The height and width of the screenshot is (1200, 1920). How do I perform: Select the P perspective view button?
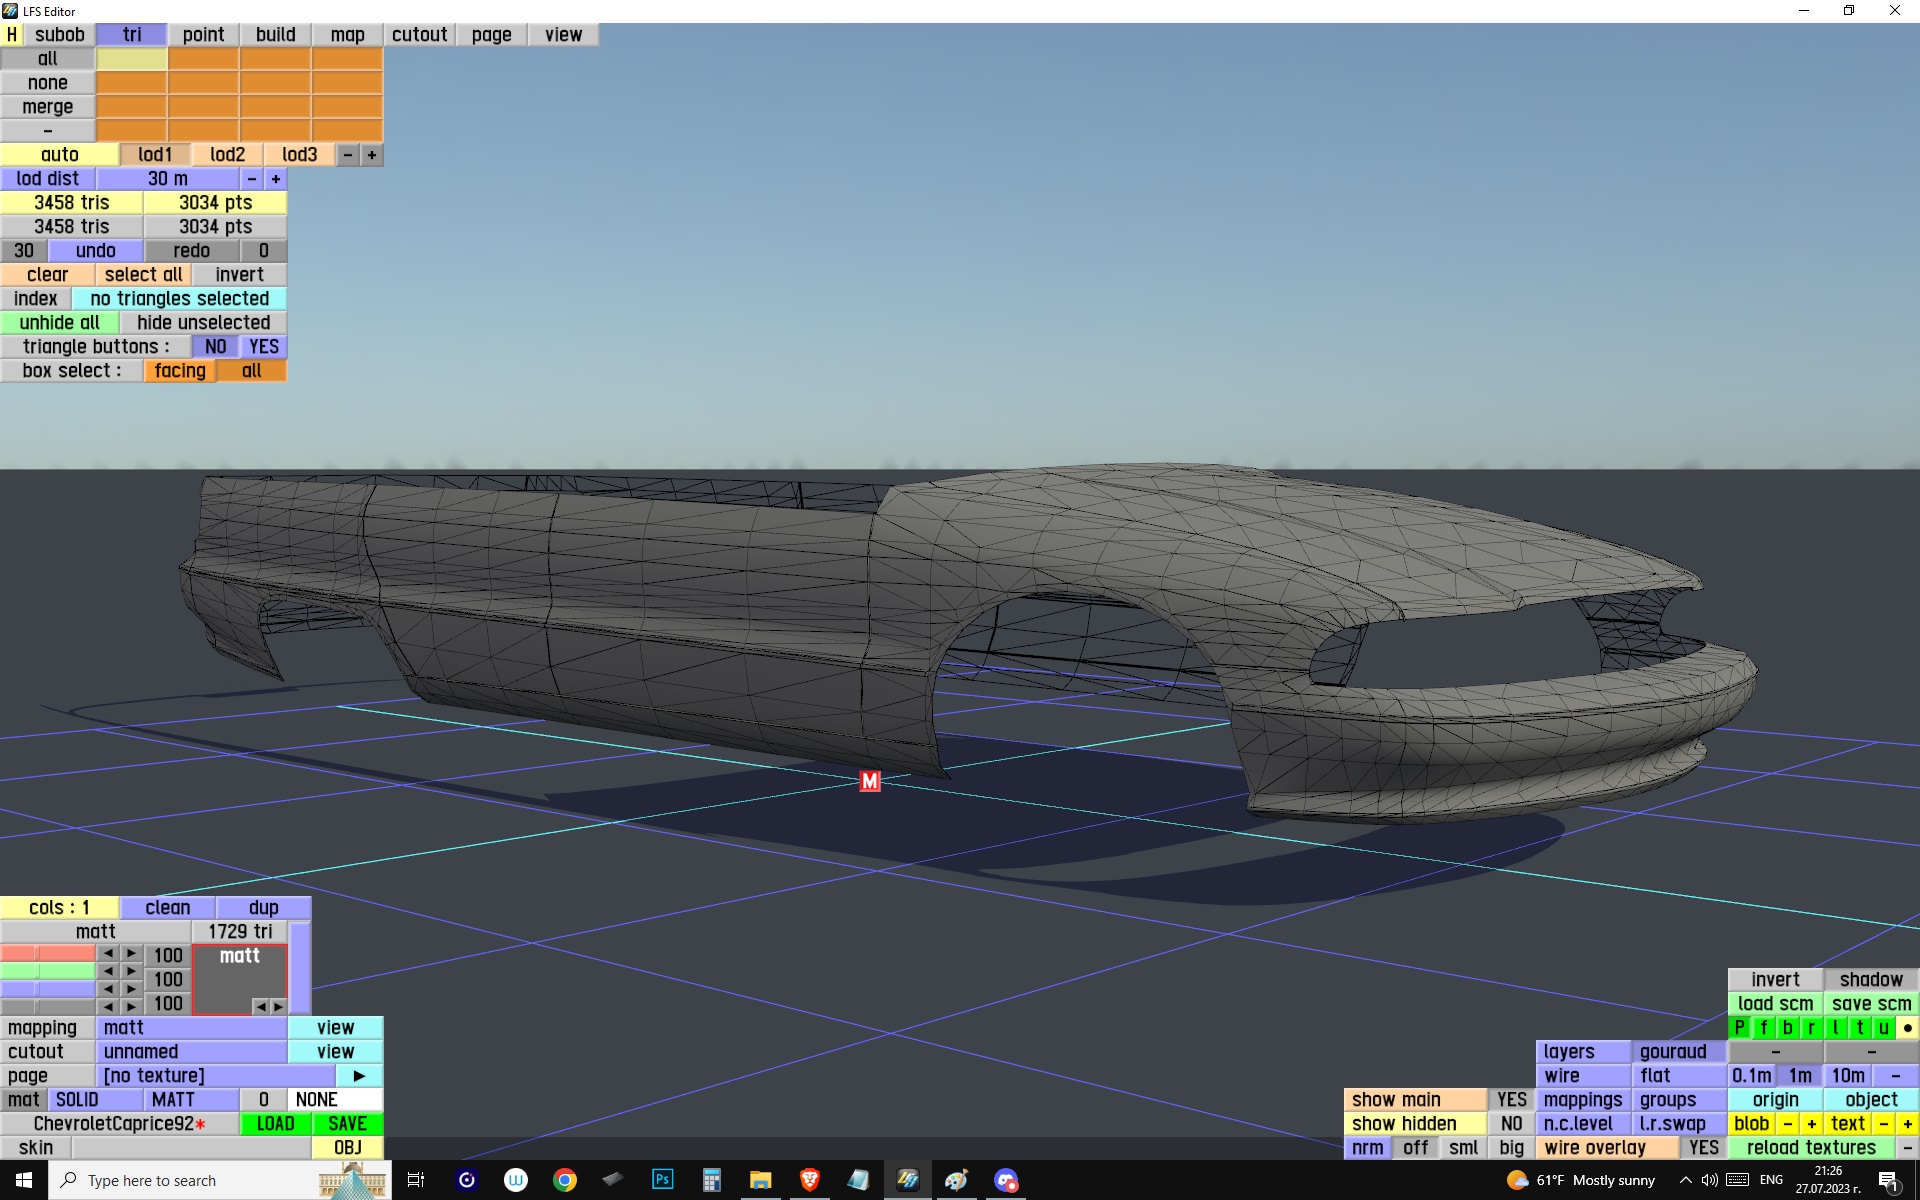(1740, 1028)
